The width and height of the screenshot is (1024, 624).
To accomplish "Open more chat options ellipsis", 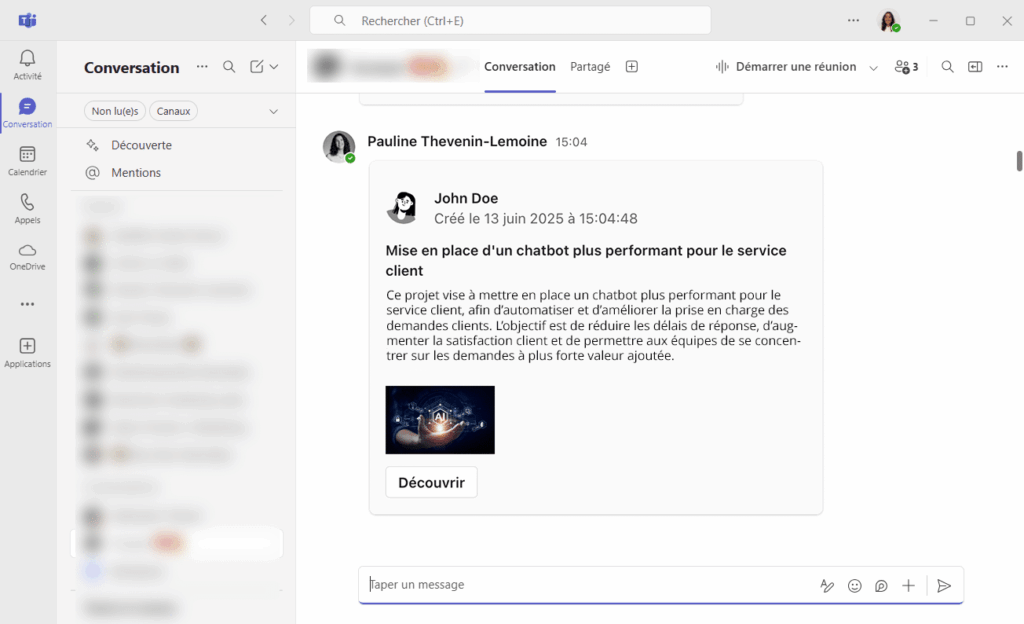I will click(1002, 67).
